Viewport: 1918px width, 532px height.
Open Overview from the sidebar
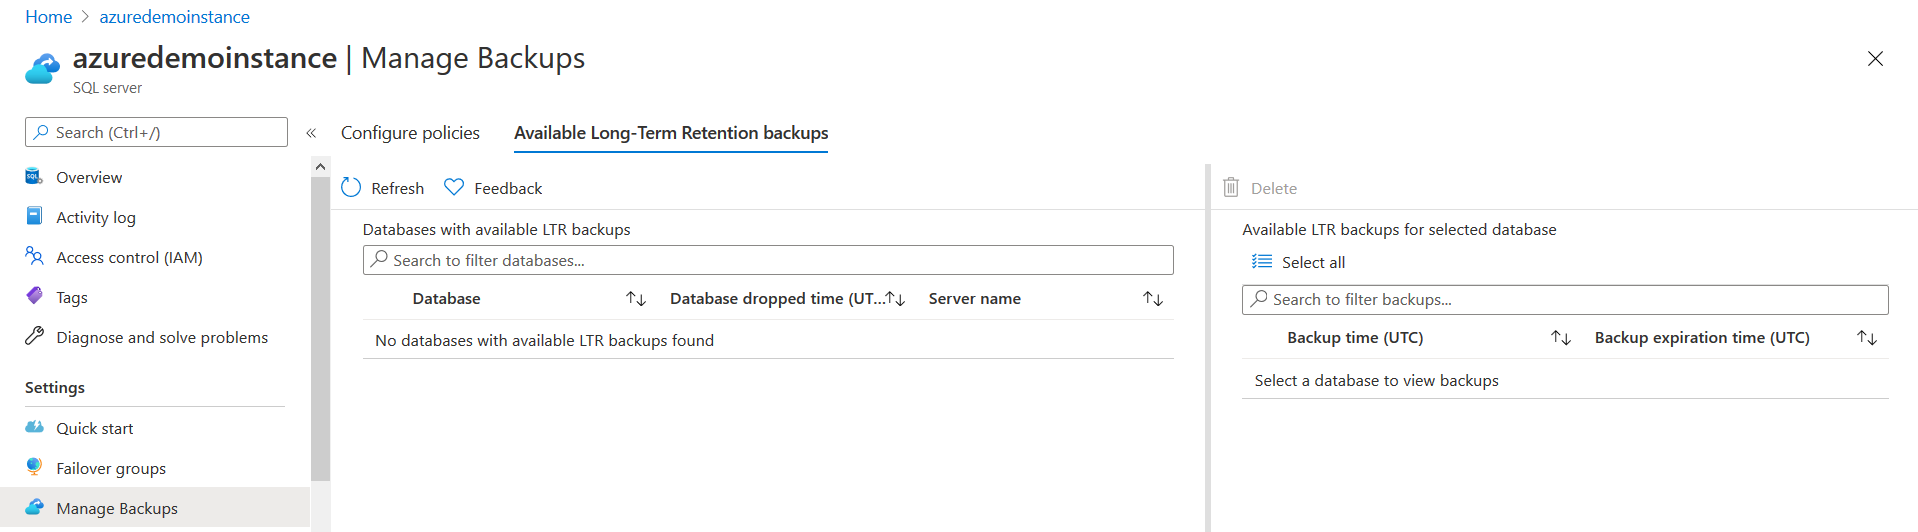[x=89, y=178]
